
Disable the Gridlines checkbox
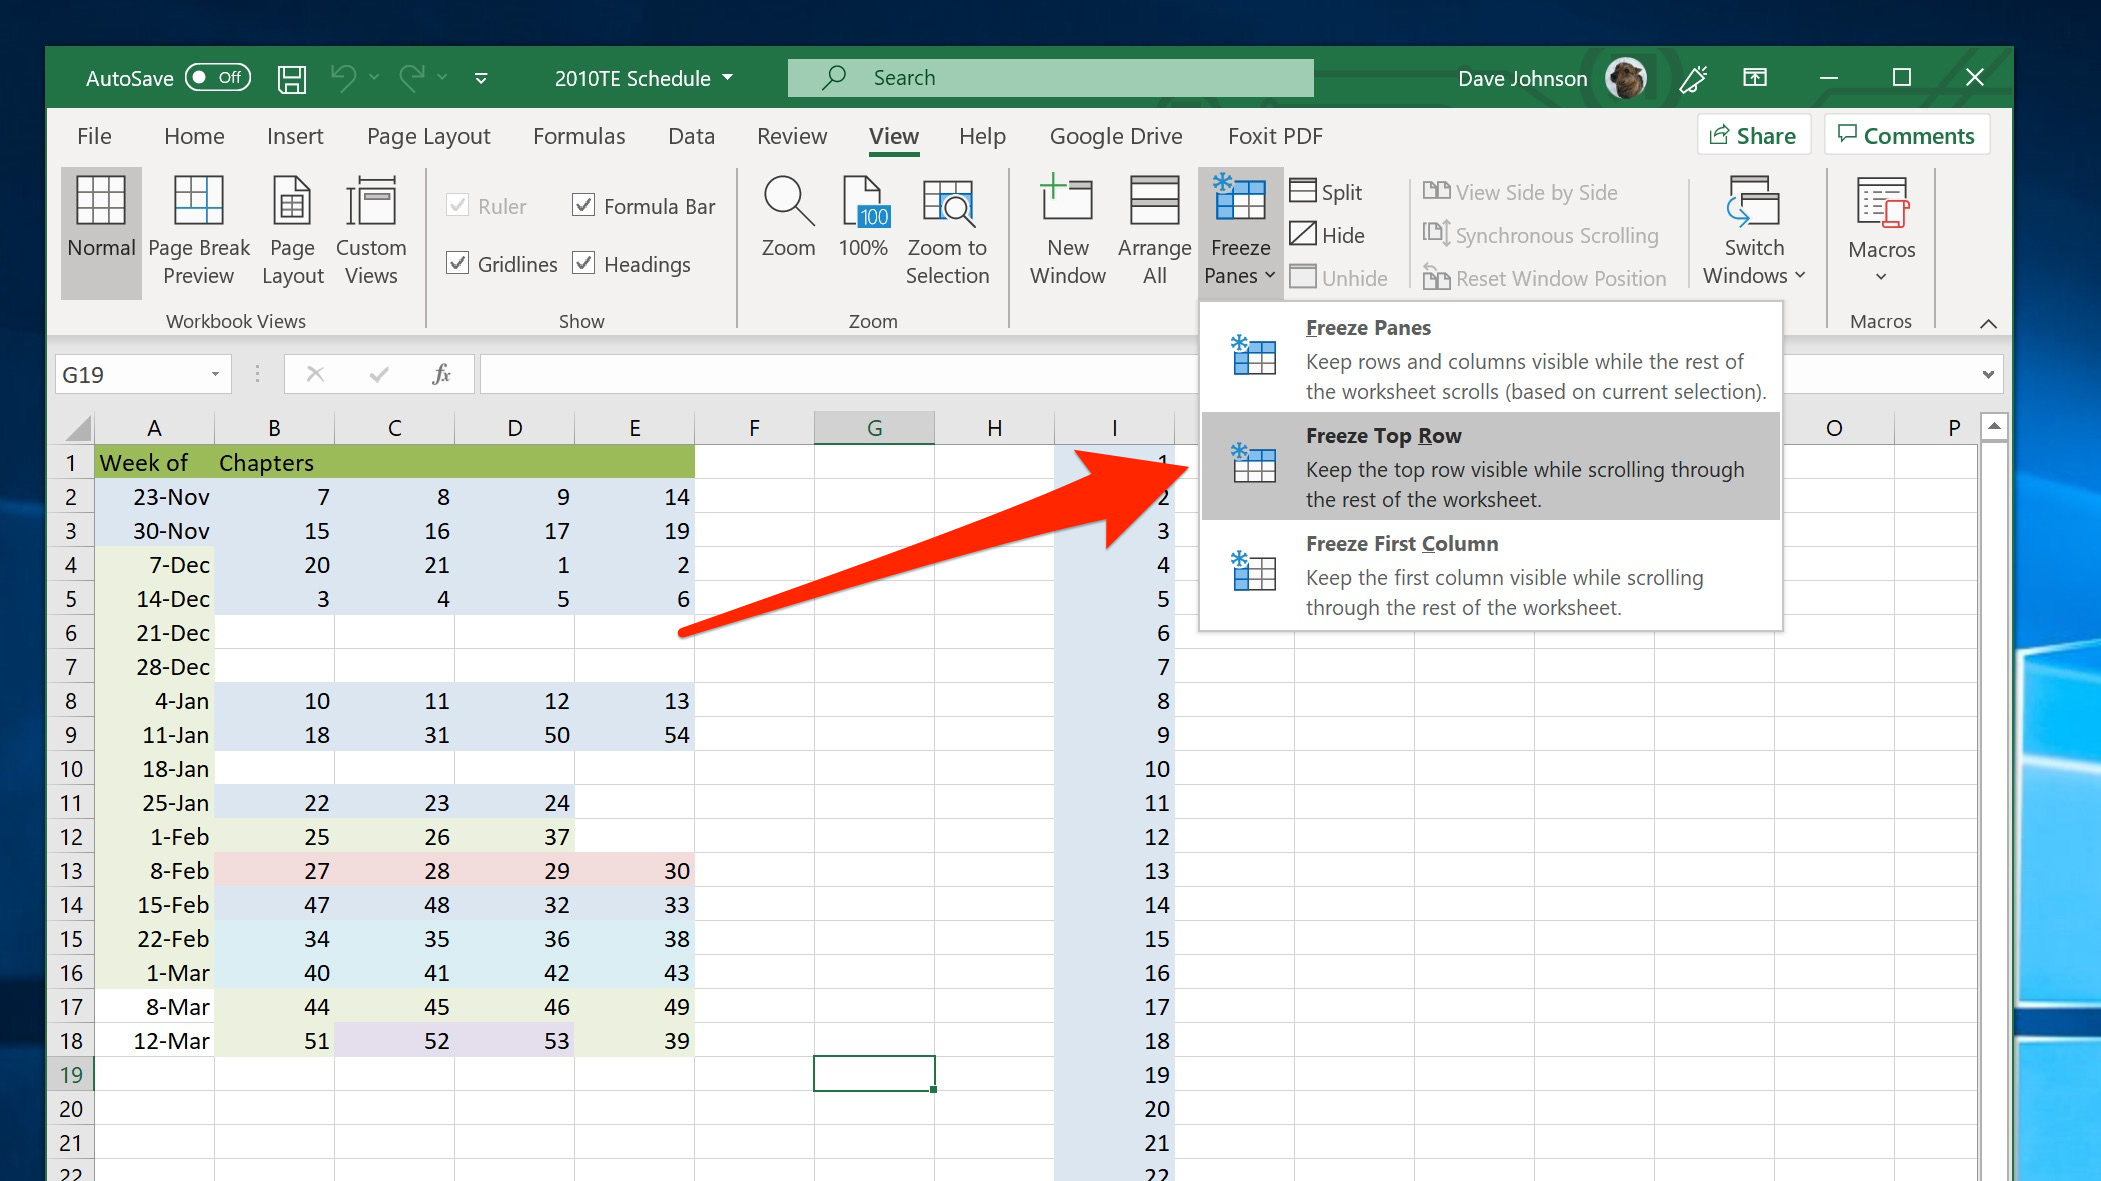(x=458, y=263)
